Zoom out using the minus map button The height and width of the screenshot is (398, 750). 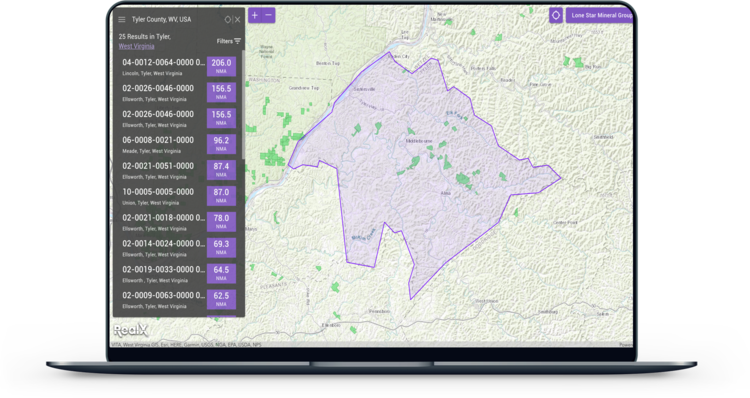click(x=268, y=15)
